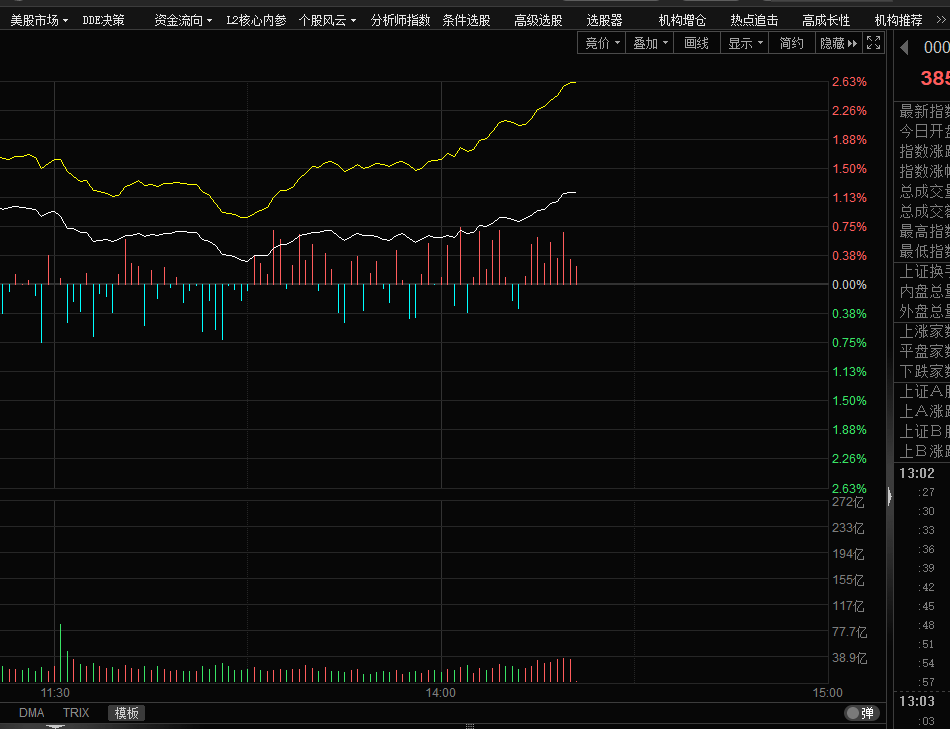This screenshot has width=950, height=729.
Task: Switch to the TRIX indicator tab
Action: click(x=76, y=713)
